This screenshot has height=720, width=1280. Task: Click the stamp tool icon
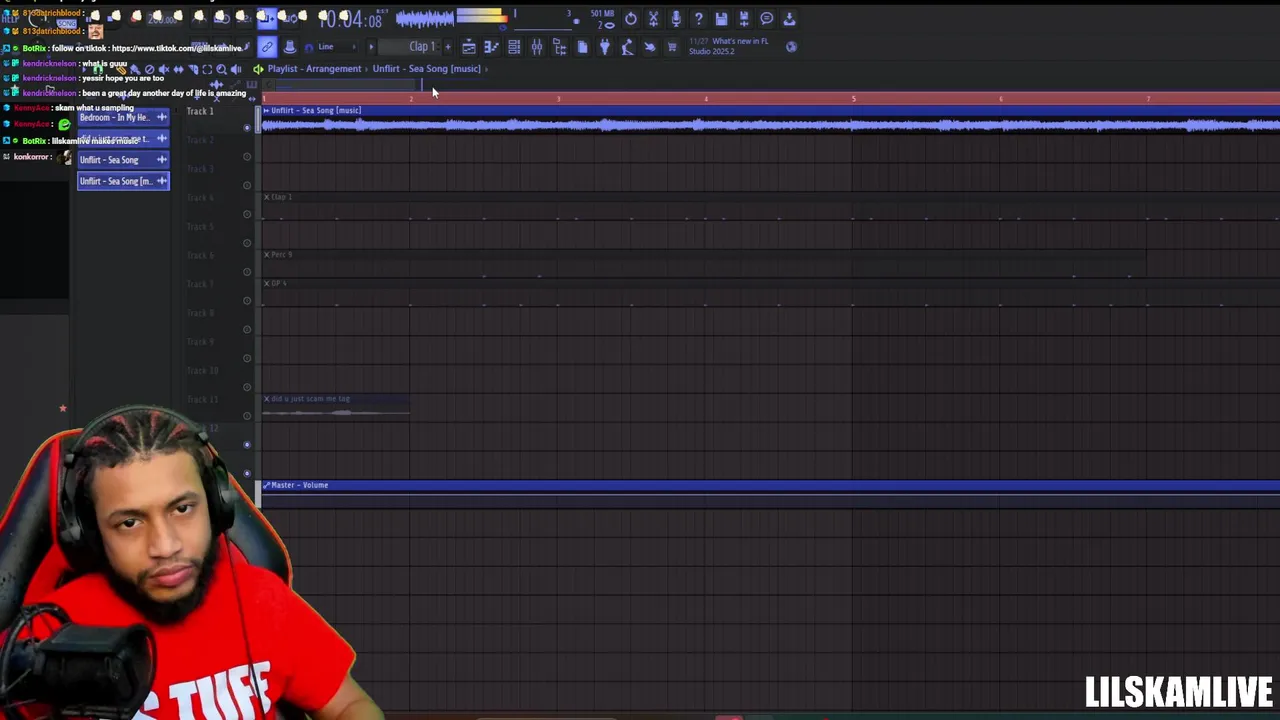(290, 47)
